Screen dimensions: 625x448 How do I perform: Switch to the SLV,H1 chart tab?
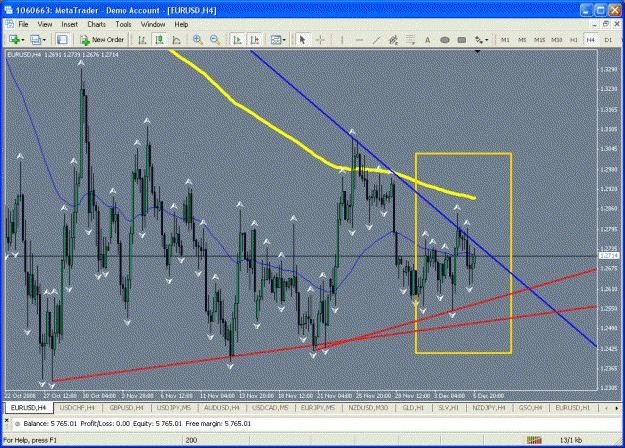point(448,408)
